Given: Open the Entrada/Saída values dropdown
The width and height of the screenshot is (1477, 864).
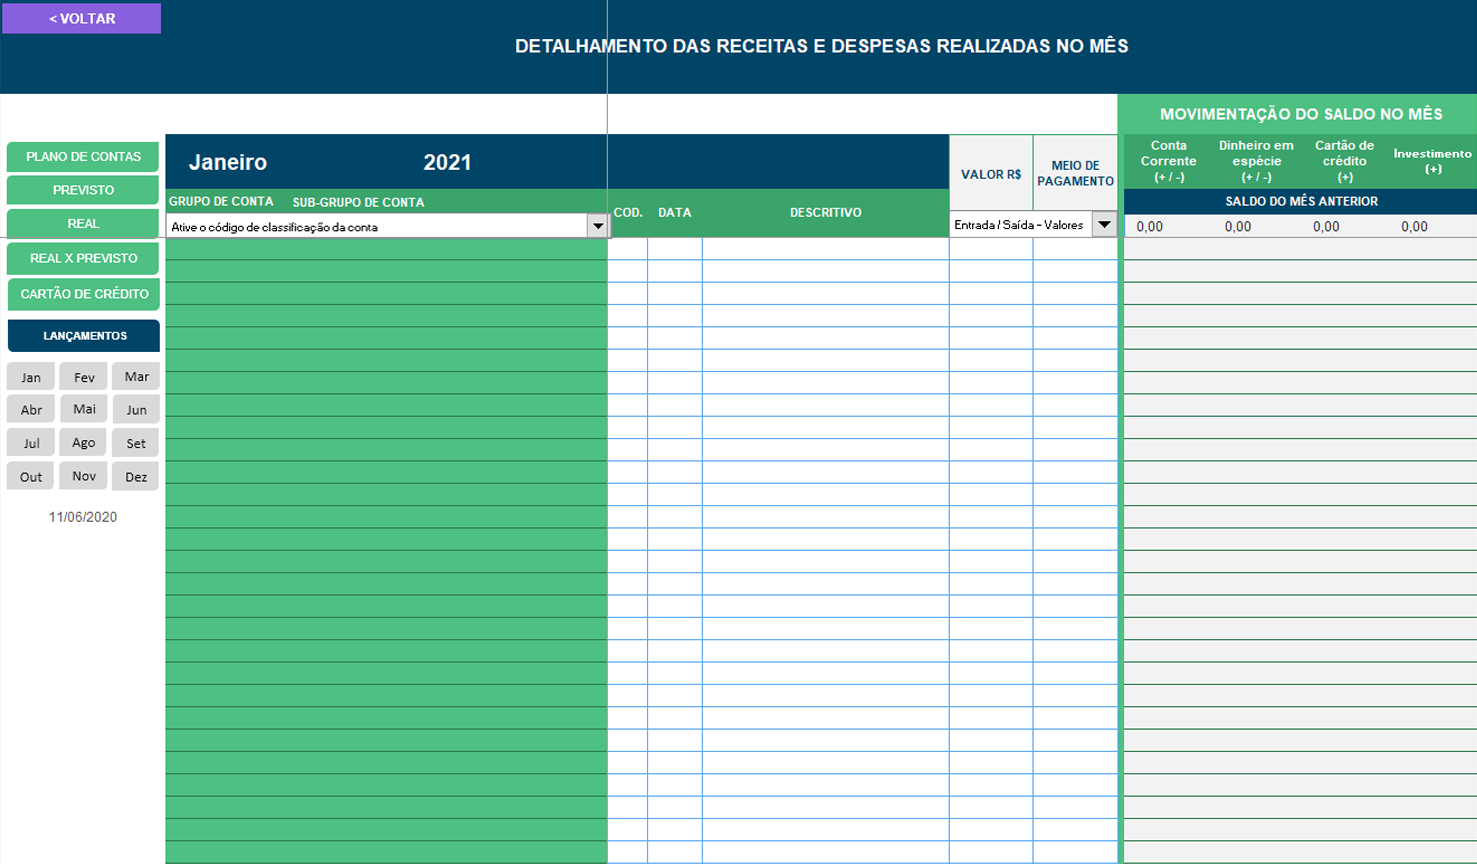Looking at the screenshot, I should click(x=1103, y=225).
